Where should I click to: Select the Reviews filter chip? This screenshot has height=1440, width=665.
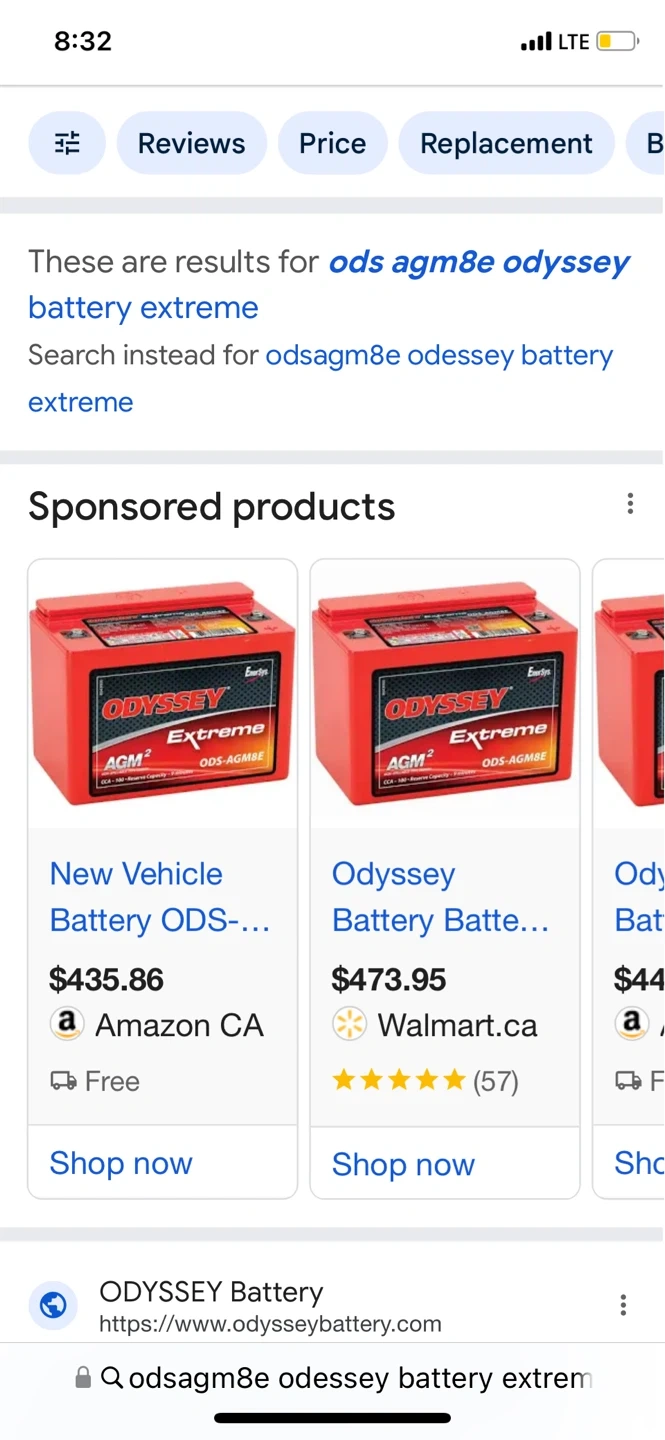click(x=191, y=143)
